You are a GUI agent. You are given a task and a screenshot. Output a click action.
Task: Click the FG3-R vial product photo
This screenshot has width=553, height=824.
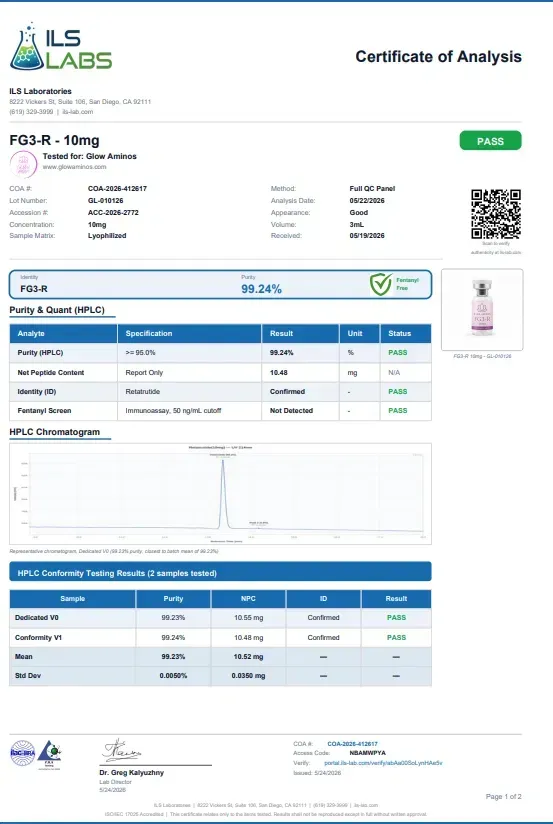(x=482, y=309)
